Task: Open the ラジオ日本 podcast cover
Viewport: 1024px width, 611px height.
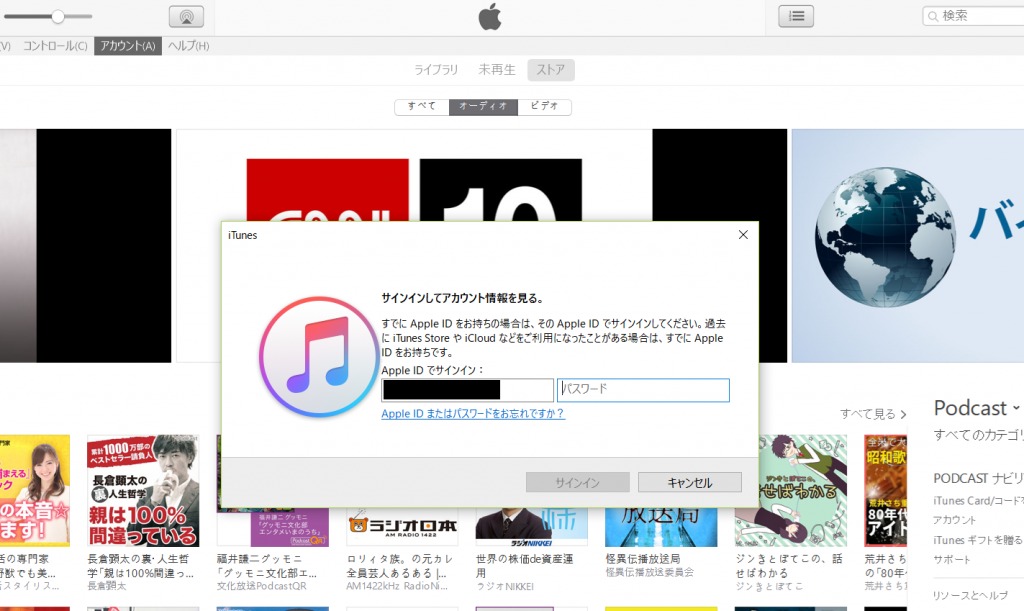Action: click(402, 527)
